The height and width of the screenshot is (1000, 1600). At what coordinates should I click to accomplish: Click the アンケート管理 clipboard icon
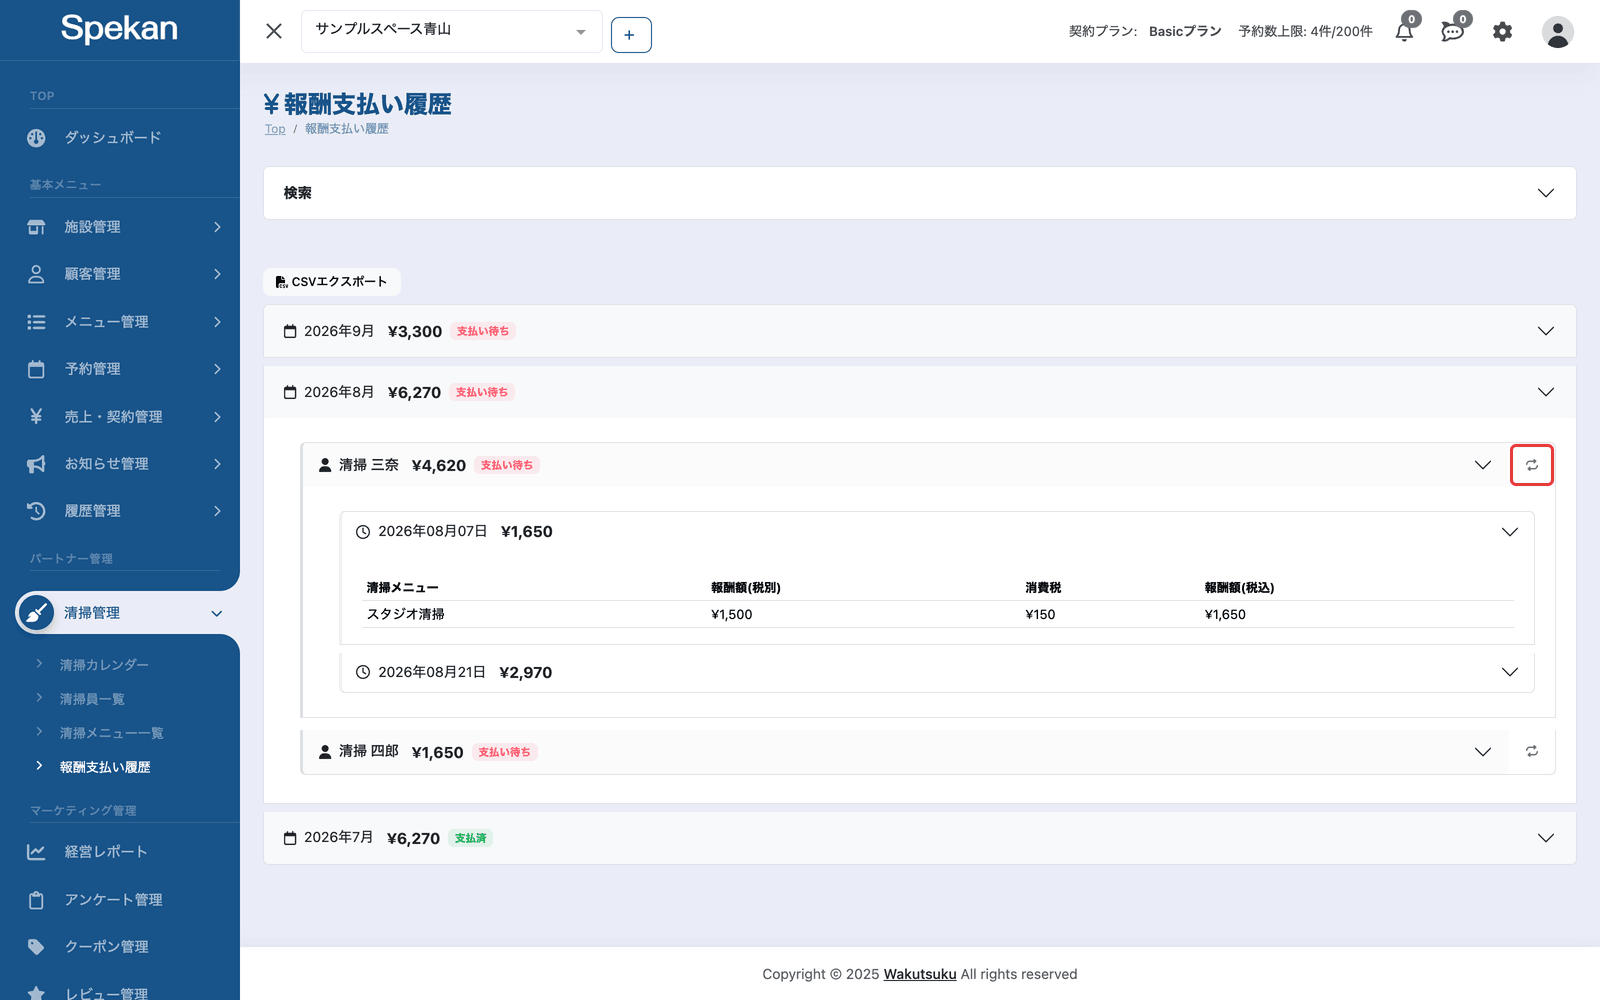coord(36,900)
